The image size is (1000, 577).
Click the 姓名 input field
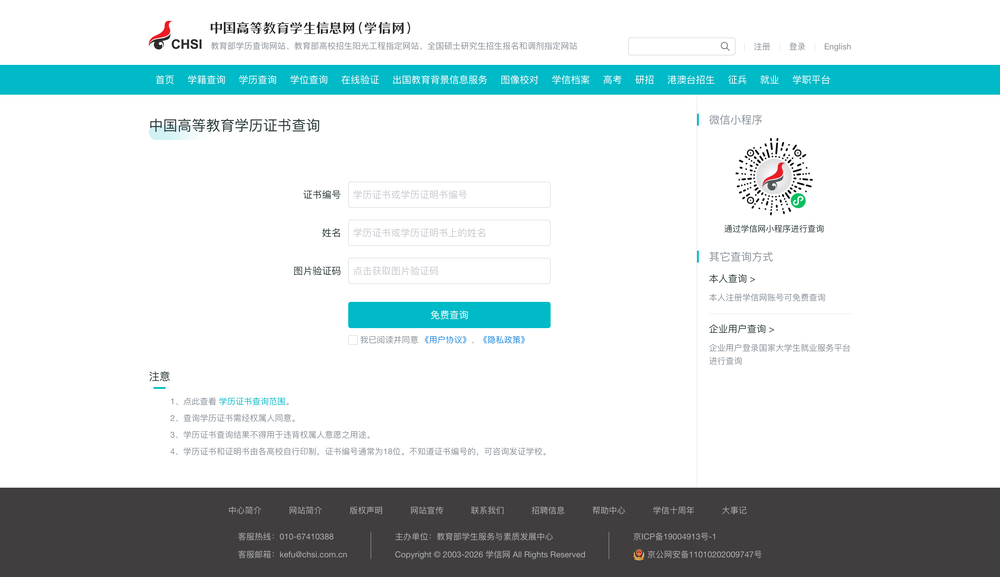(449, 233)
